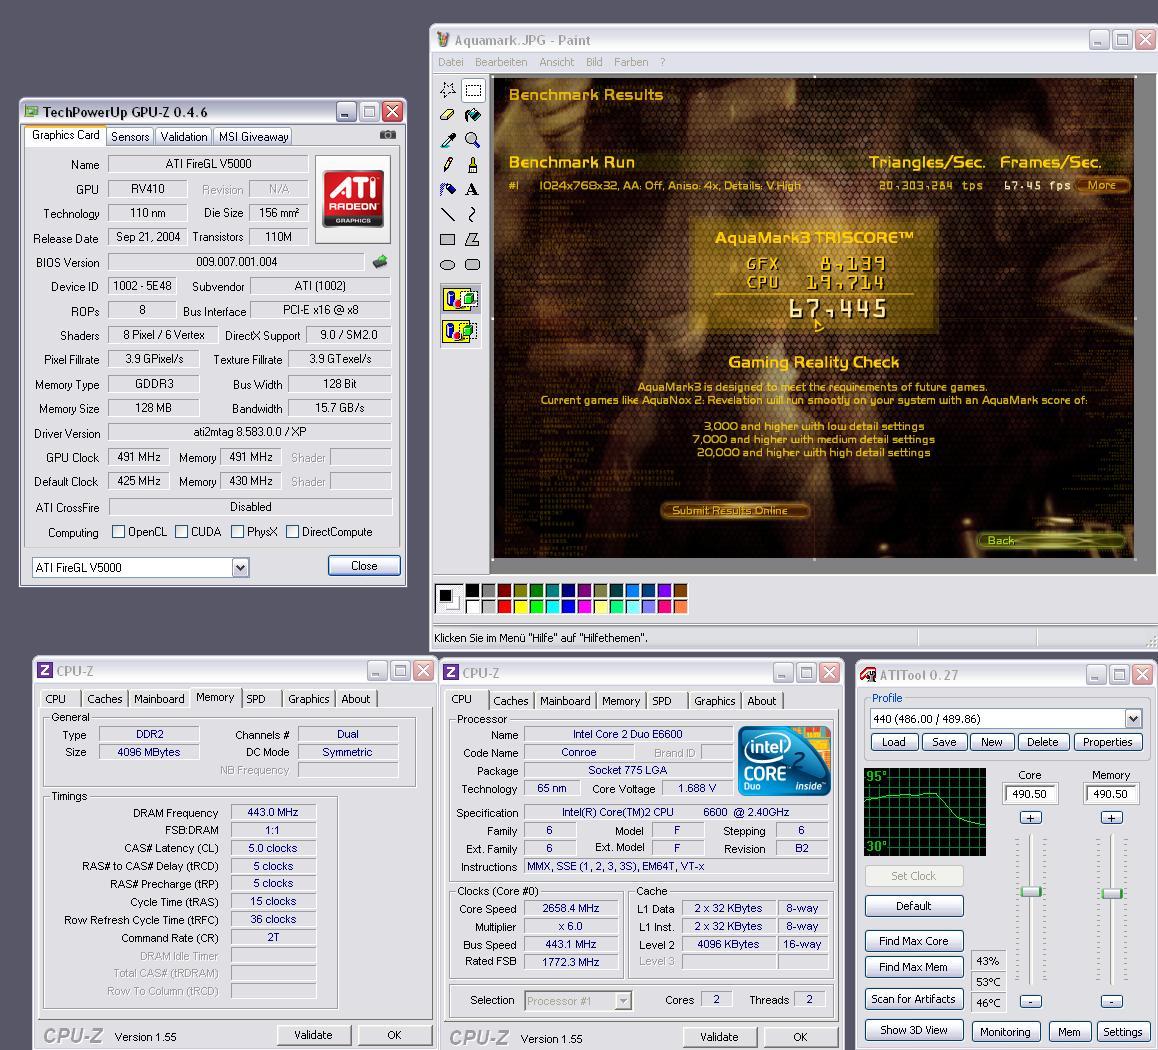Select the rectangular Select tool in Paint
This screenshot has width=1158, height=1050.
tap(473, 90)
